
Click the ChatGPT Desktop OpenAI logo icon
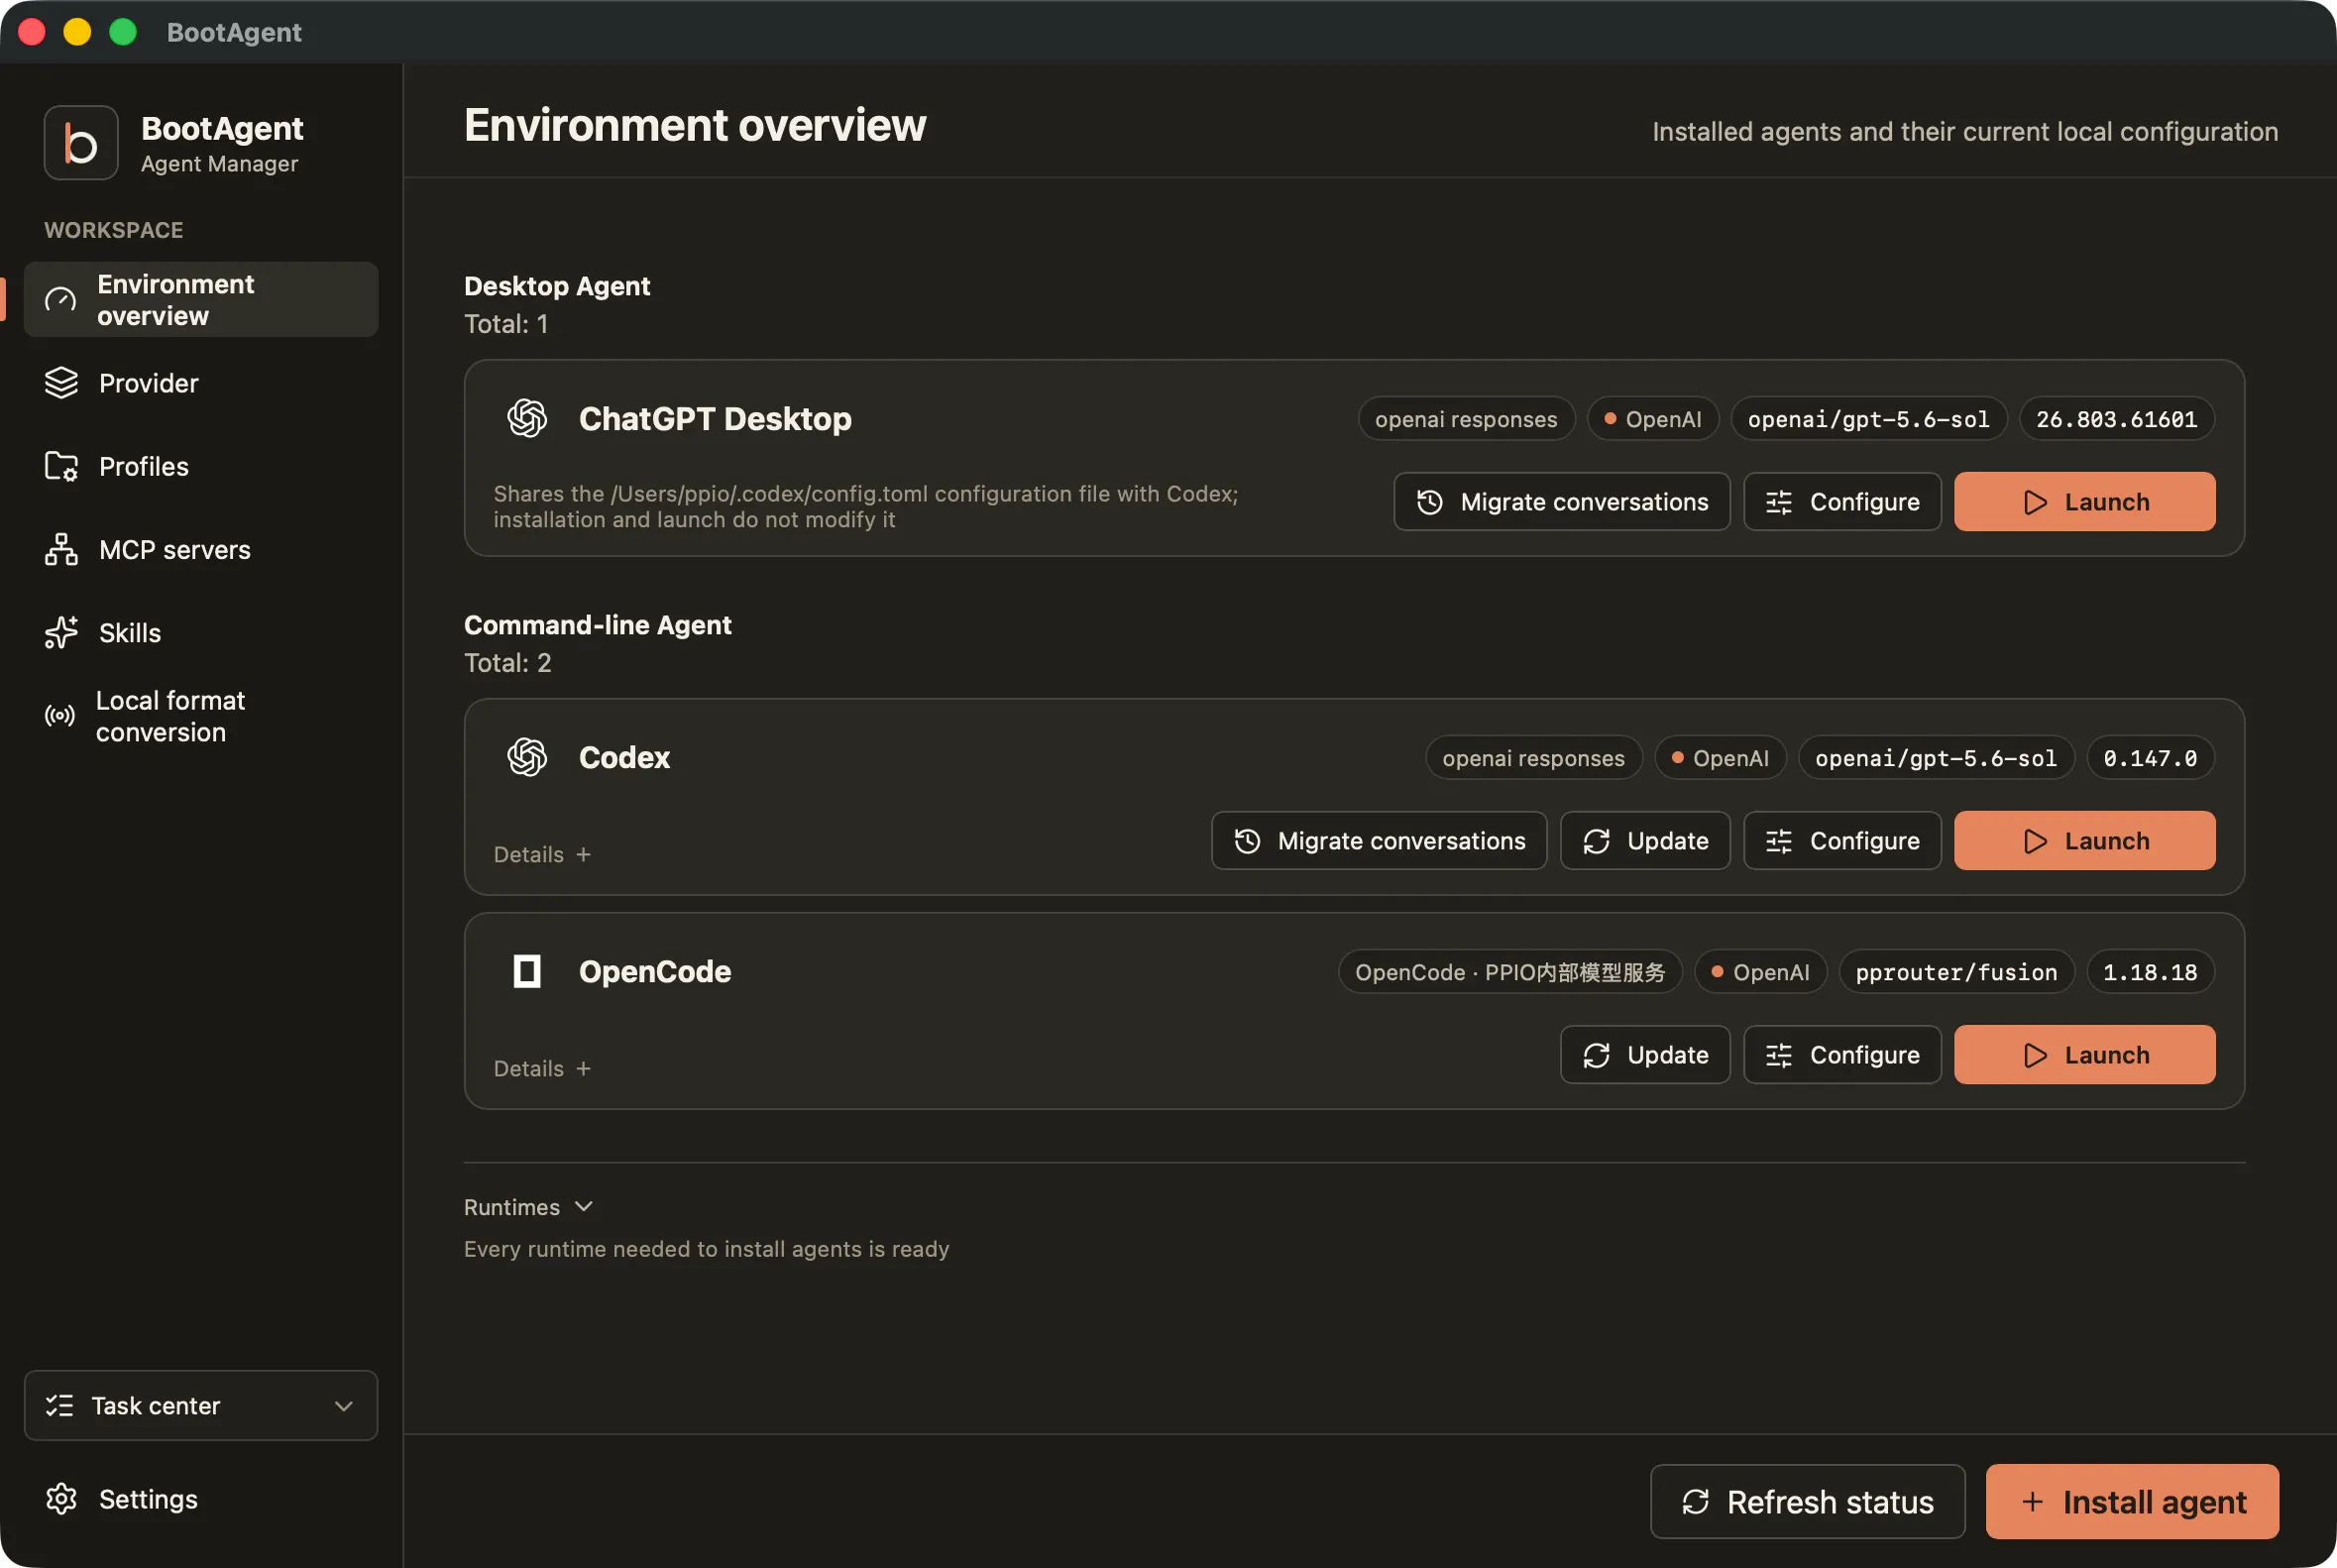(x=527, y=419)
